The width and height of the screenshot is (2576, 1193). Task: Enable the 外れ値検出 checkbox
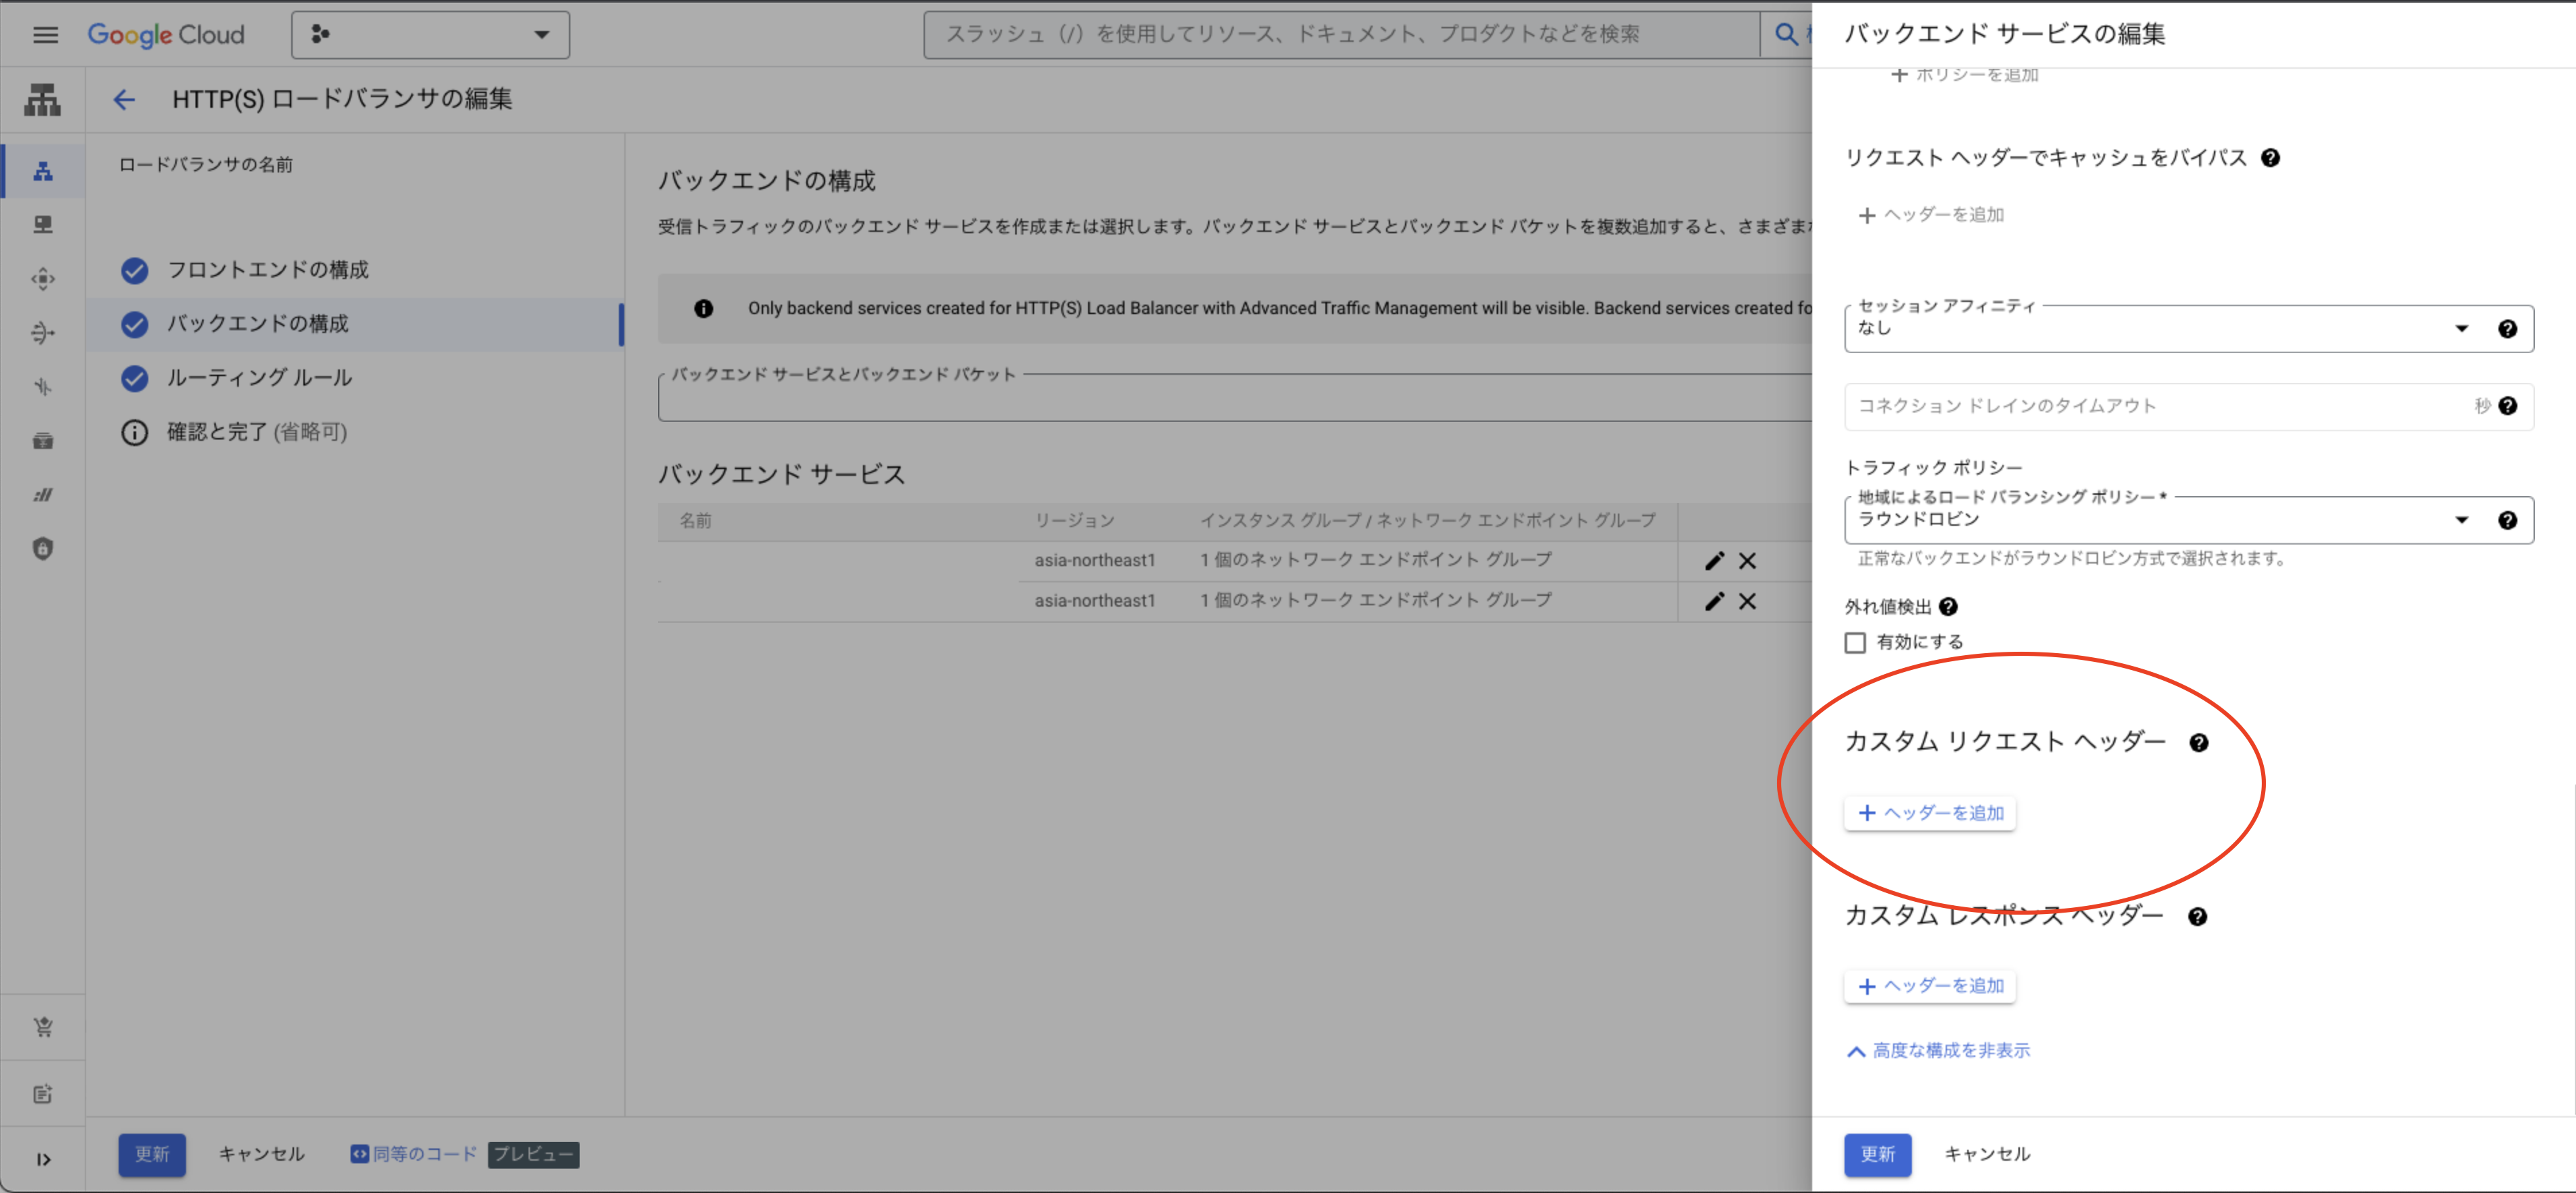point(1856,642)
